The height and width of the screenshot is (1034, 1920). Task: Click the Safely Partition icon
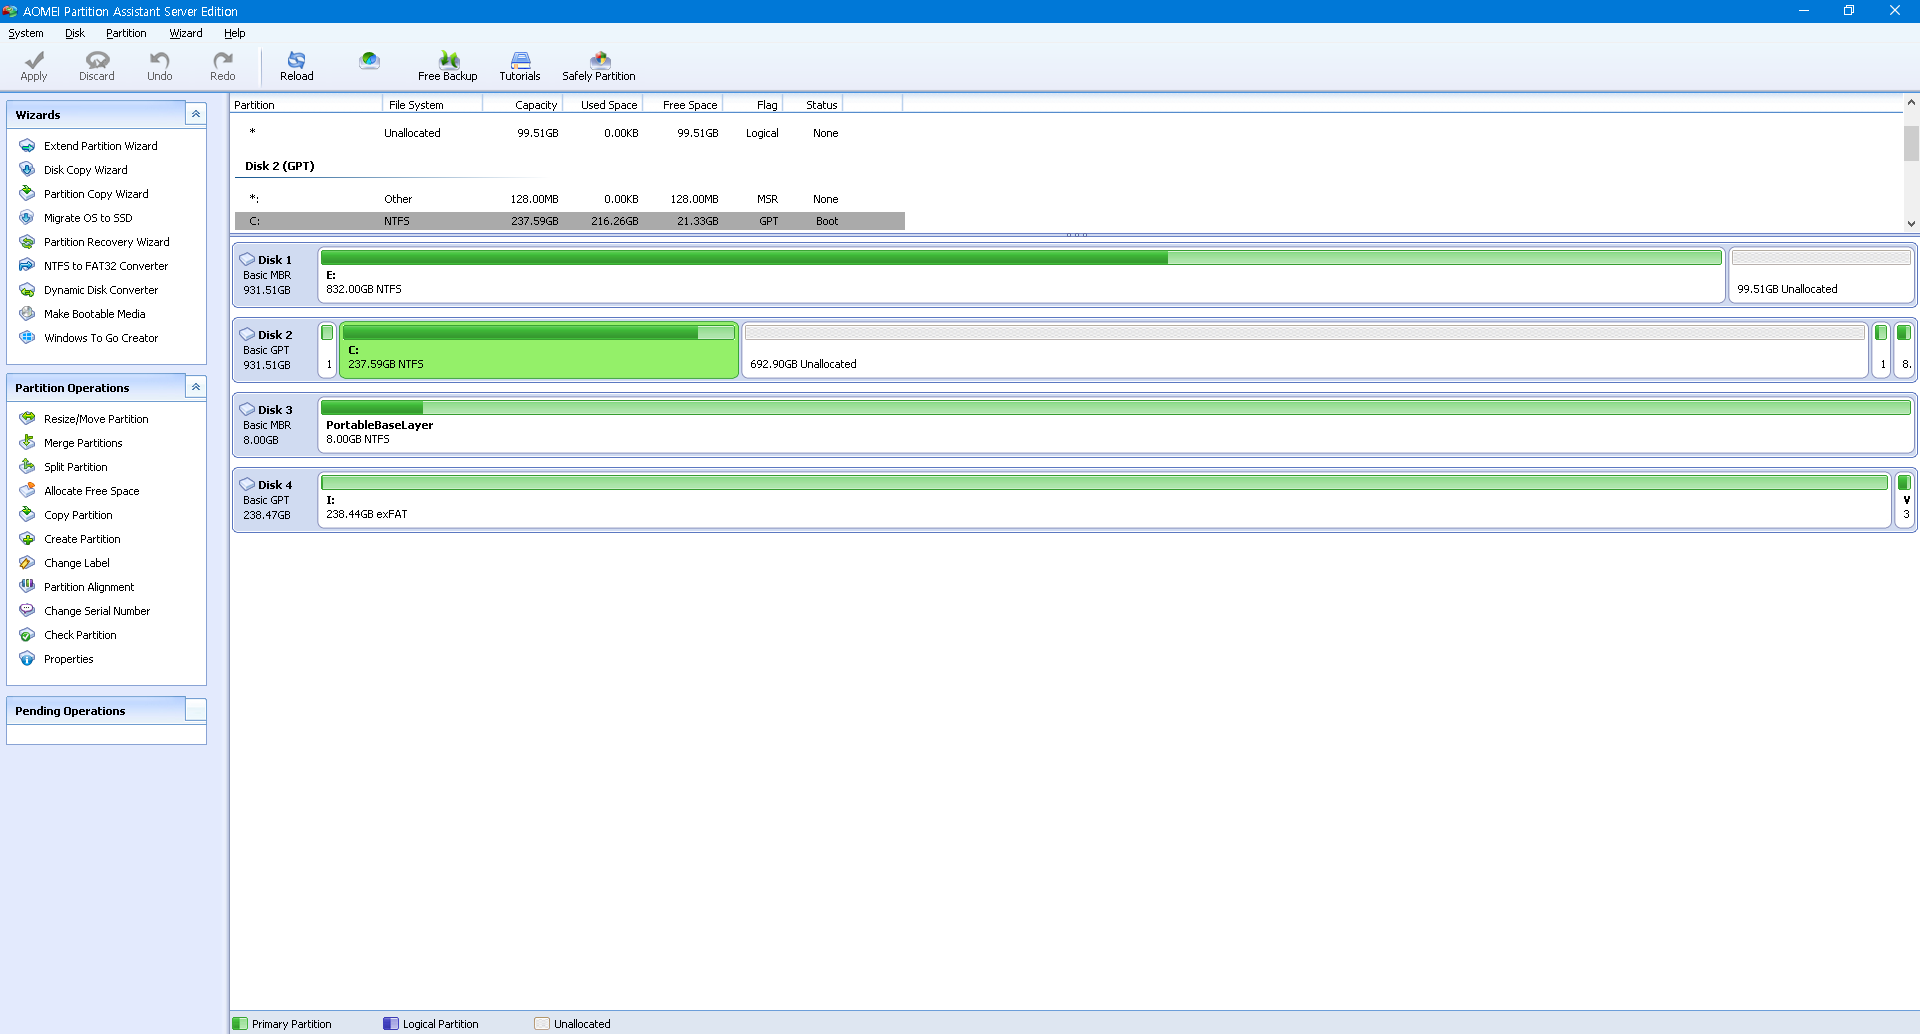[x=599, y=66]
